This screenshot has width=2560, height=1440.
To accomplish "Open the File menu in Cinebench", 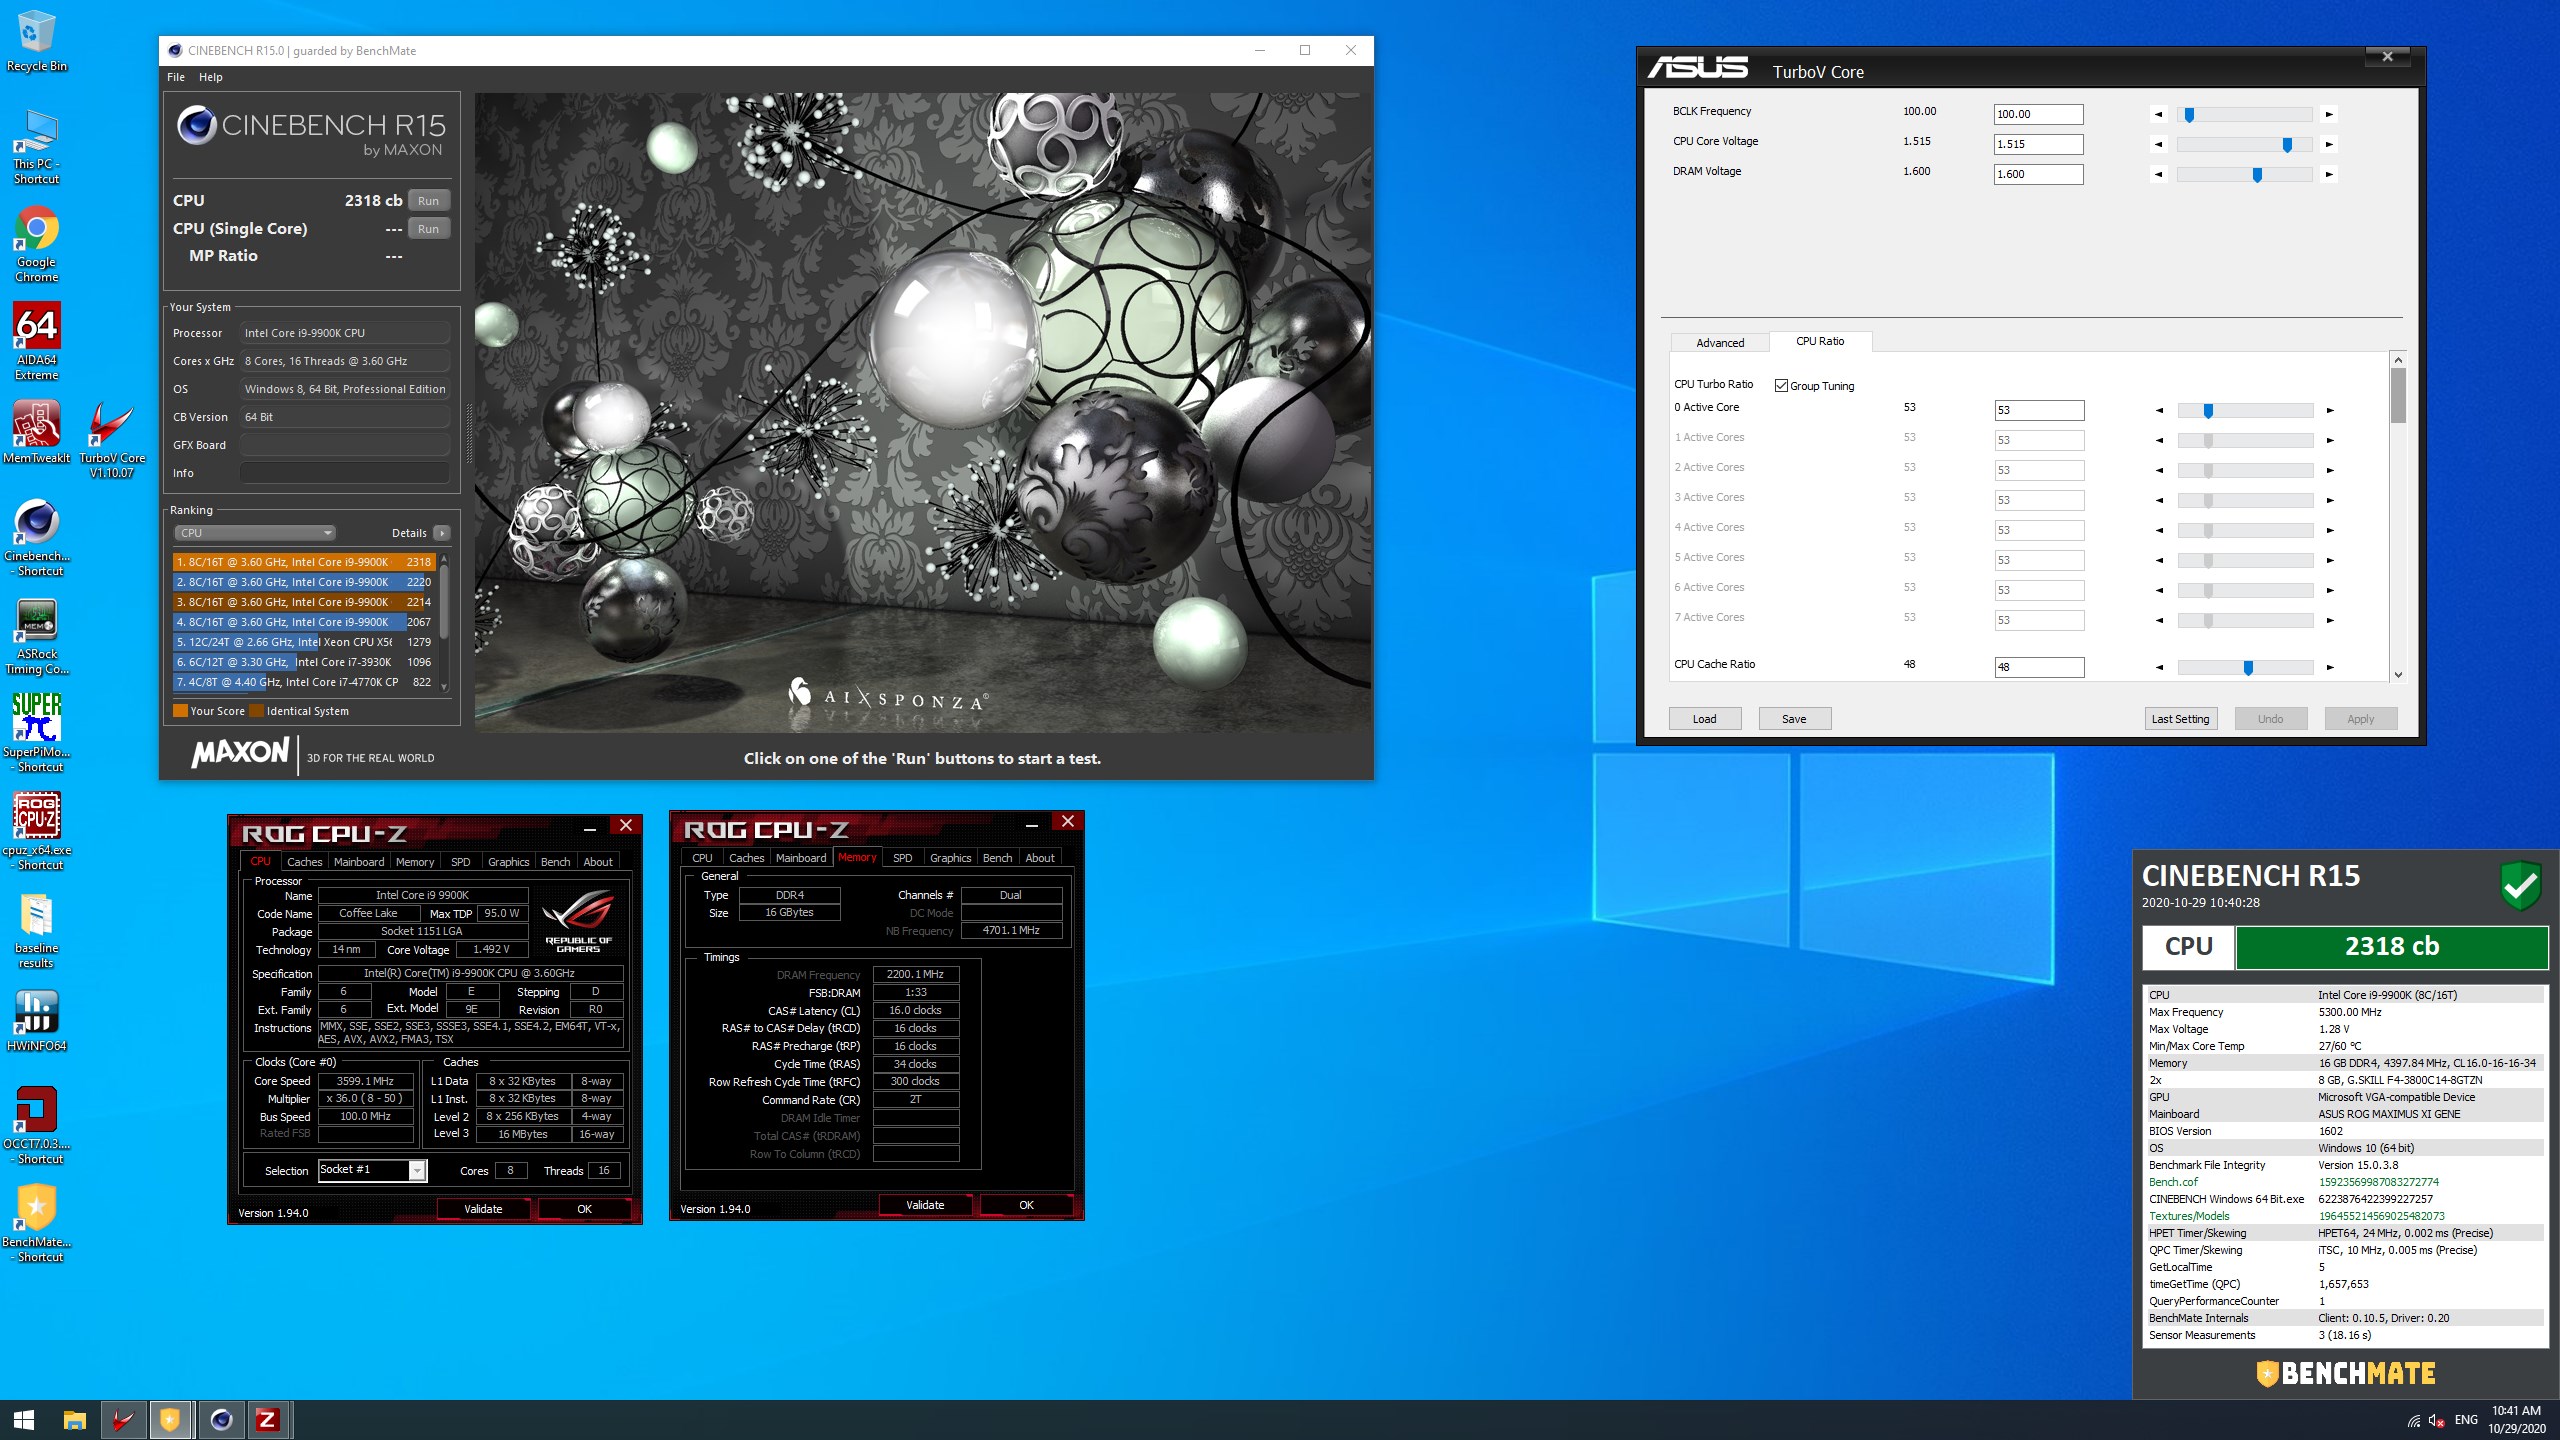I will click(176, 77).
